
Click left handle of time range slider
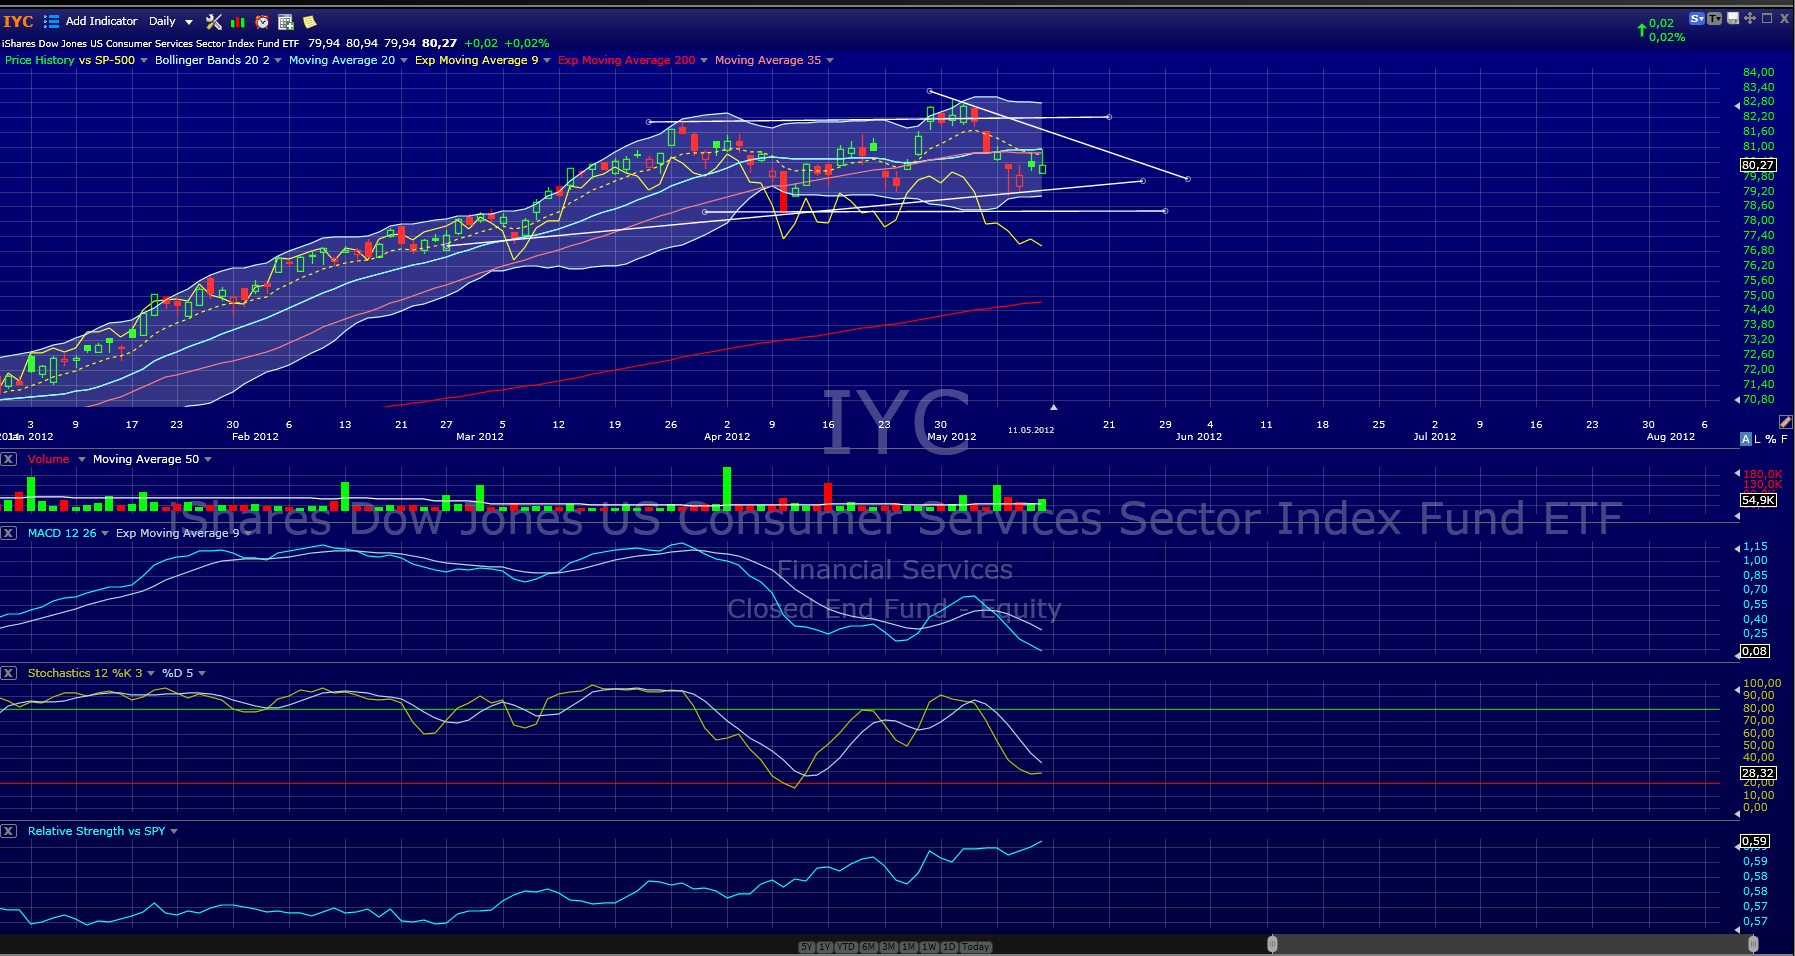(1272, 944)
